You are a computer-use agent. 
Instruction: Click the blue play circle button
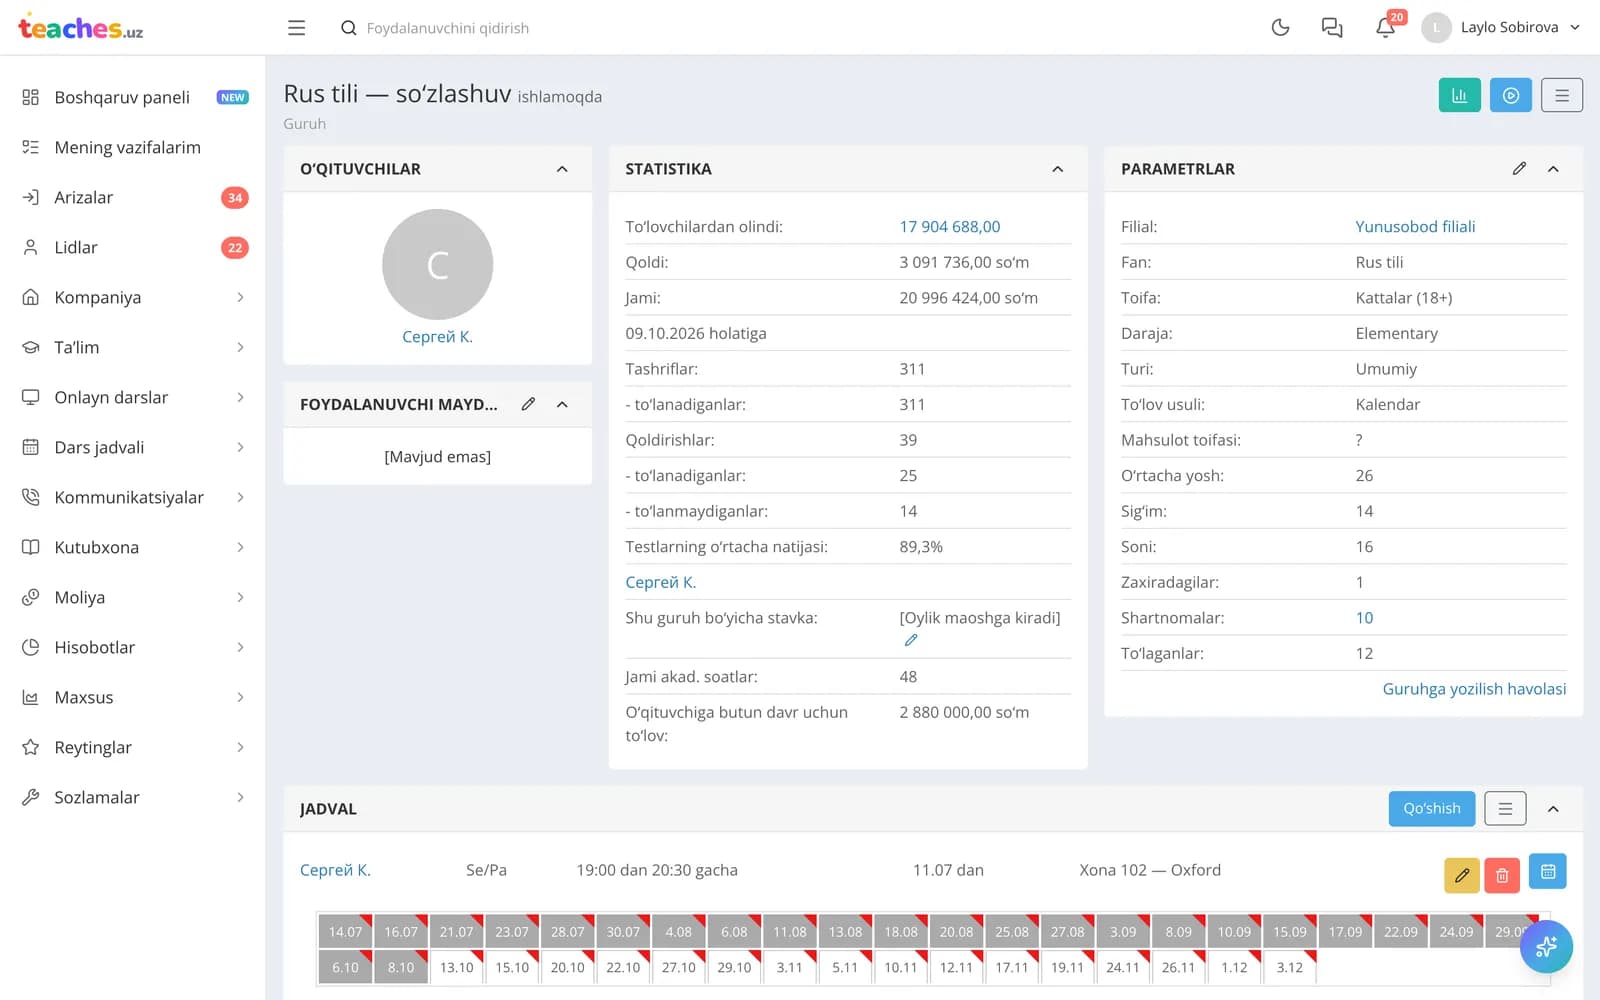pyautogui.click(x=1511, y=95)
